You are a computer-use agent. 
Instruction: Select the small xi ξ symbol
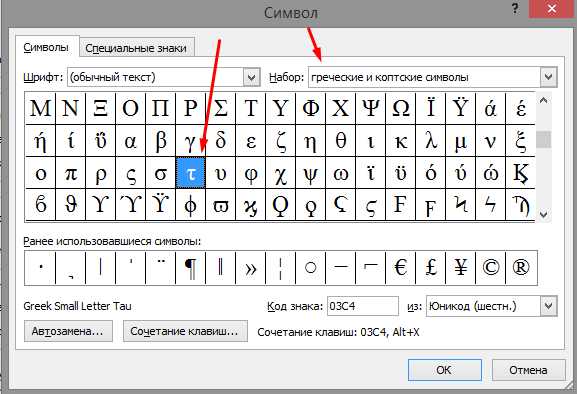[x=521, y=141]
